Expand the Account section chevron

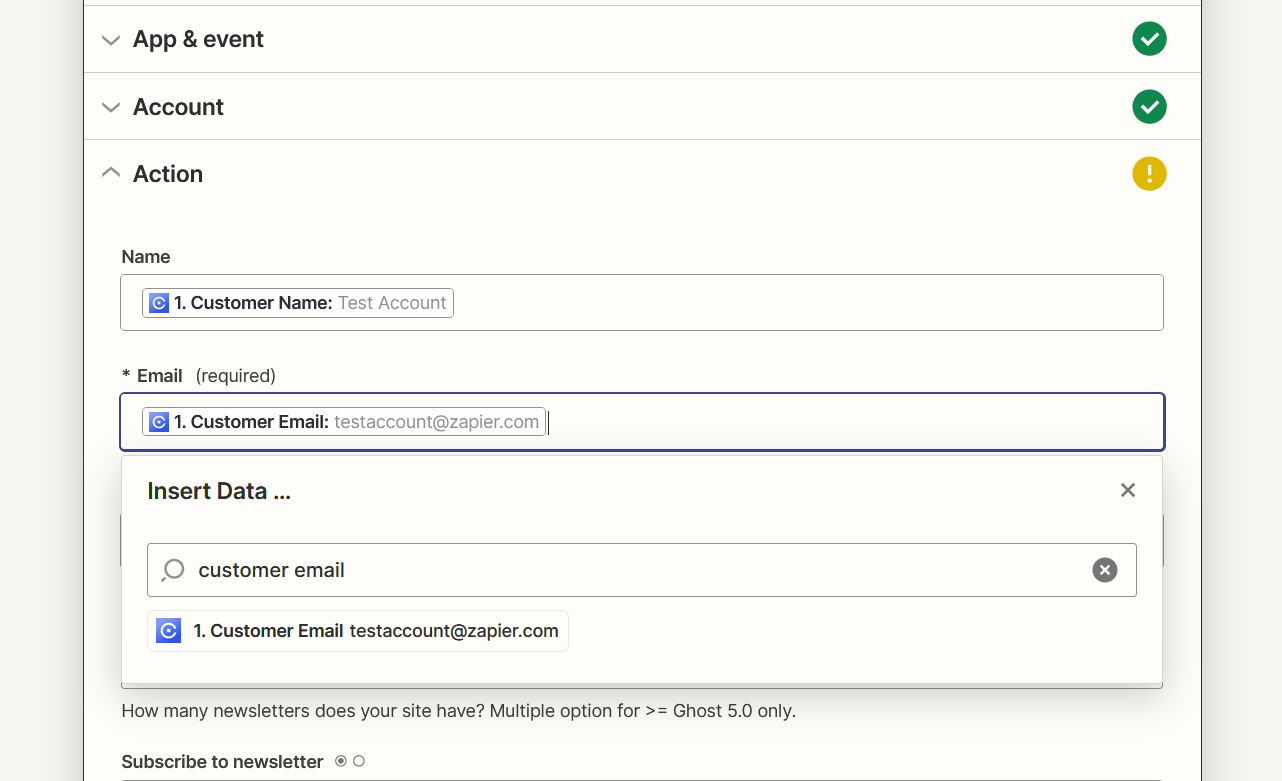[111, 107]
